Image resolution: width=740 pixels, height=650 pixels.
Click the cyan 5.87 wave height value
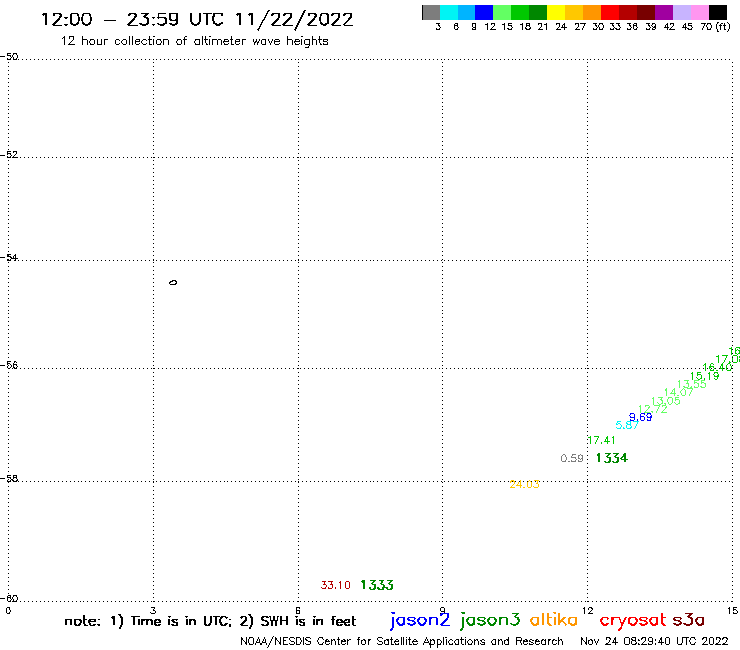pyautogui.click(x=627, y=425)
